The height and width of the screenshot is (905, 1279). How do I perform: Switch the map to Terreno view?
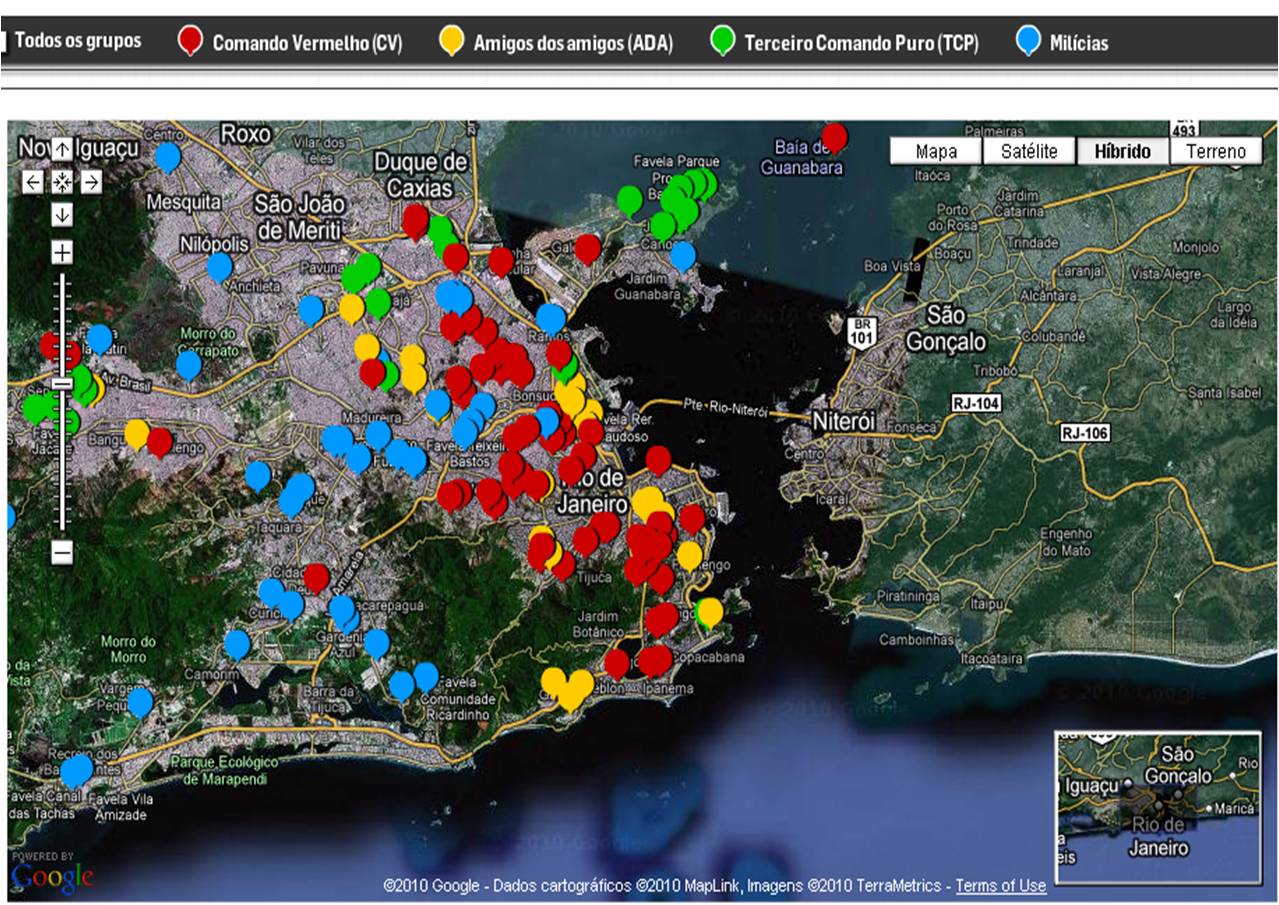(1215, 151)
